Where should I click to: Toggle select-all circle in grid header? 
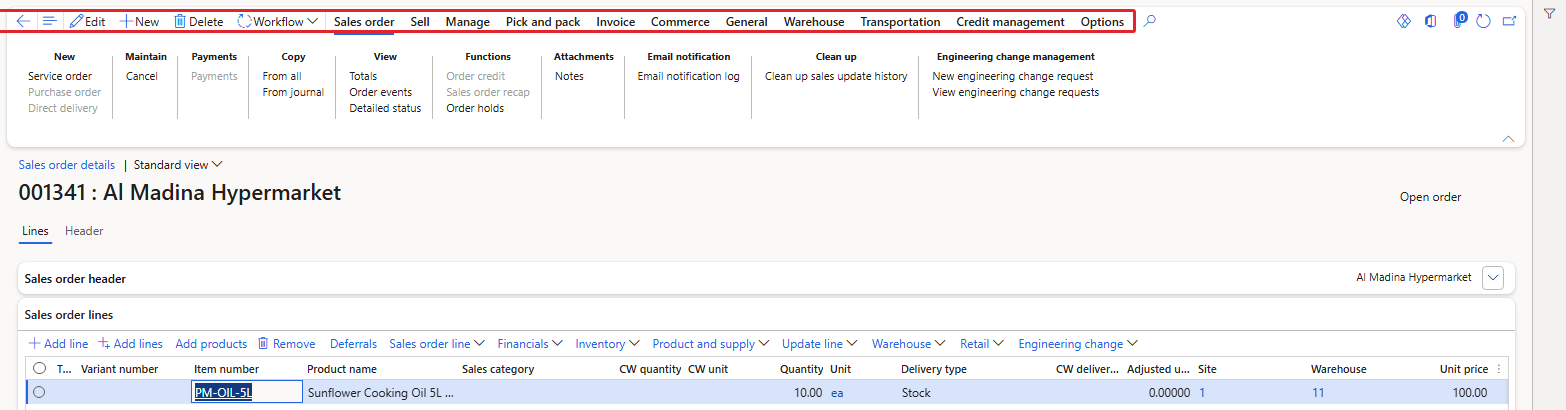coord(39,369)
